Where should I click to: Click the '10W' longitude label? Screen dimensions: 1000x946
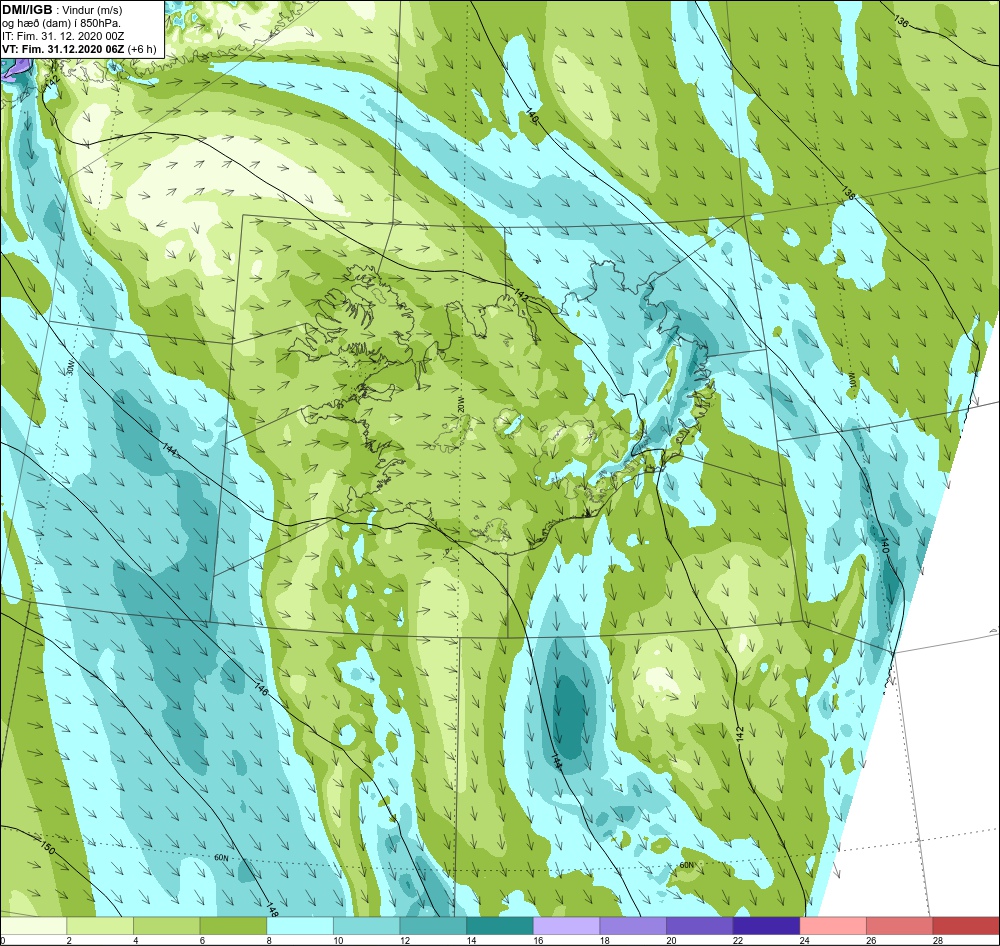coord(851,381)
